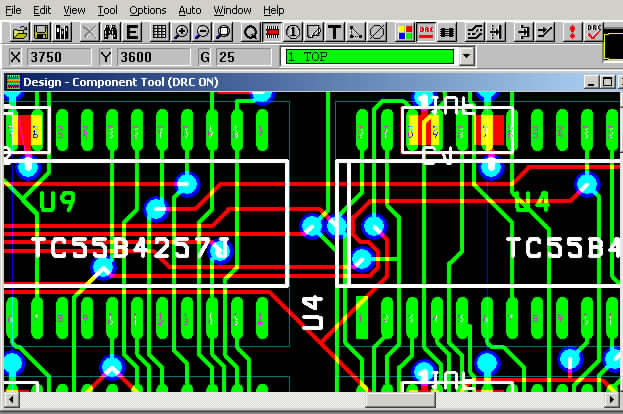The image size is (623, 414).
Task: Click the horizontal scrollbar right arrow
Action: point(612,399)
